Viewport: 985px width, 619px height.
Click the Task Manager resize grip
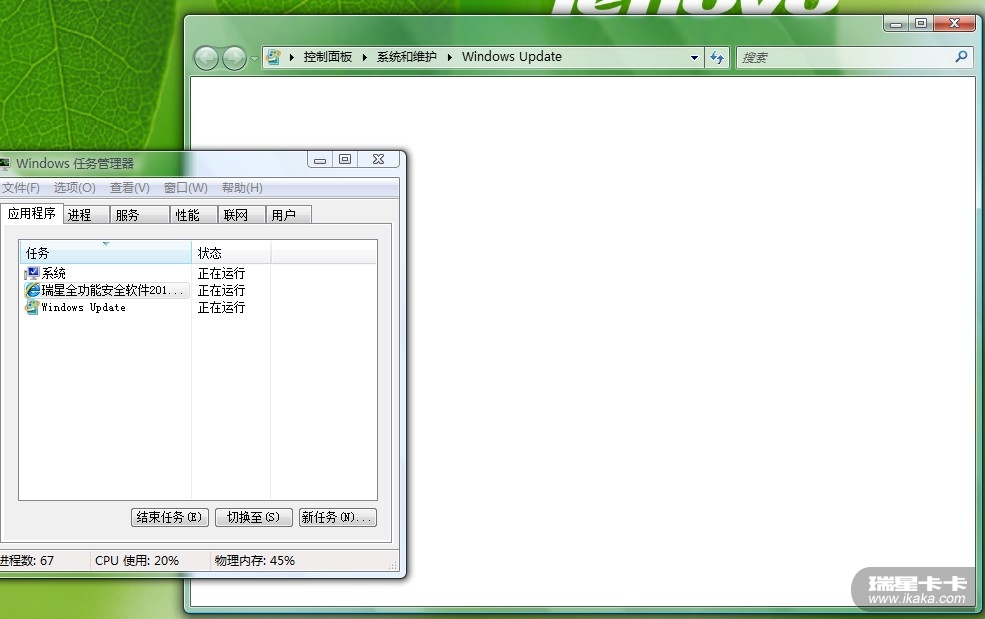click(x=393, y=565)
